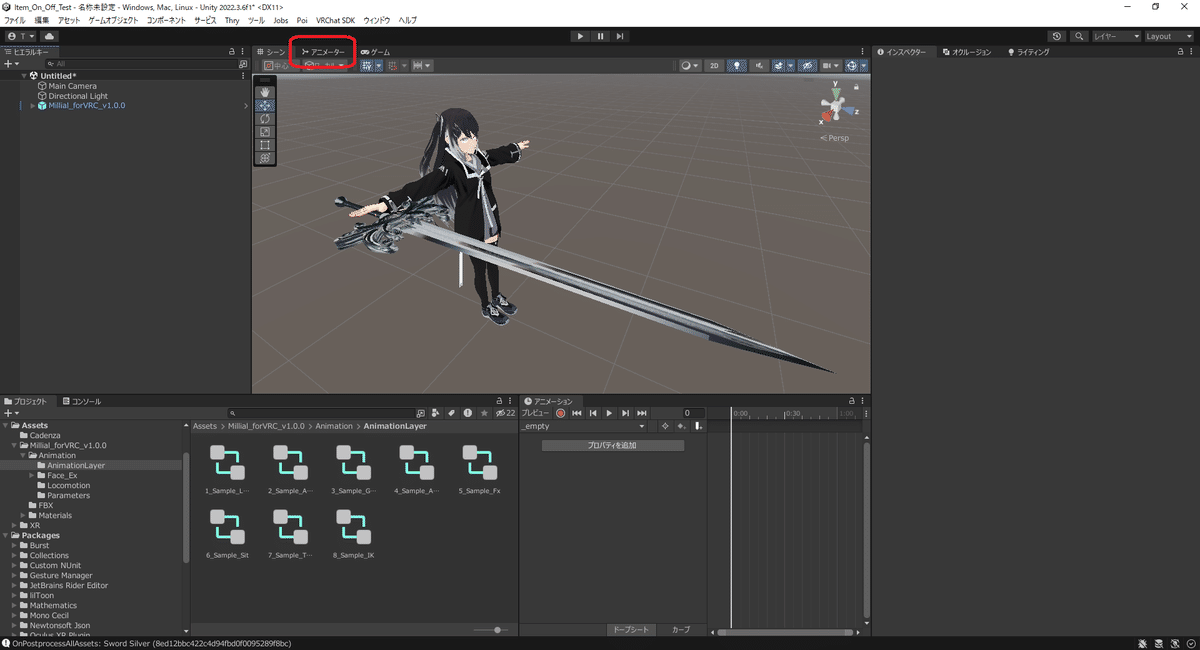Open the コンポーネント menu

(166, 20)
